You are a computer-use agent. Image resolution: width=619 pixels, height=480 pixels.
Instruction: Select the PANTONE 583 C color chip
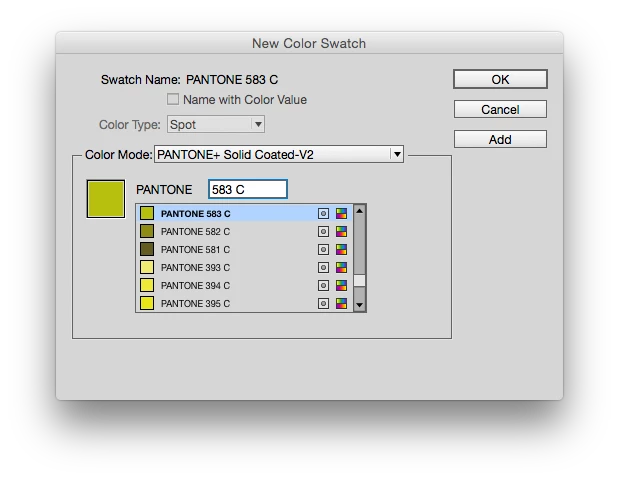[x=147, y=214]
